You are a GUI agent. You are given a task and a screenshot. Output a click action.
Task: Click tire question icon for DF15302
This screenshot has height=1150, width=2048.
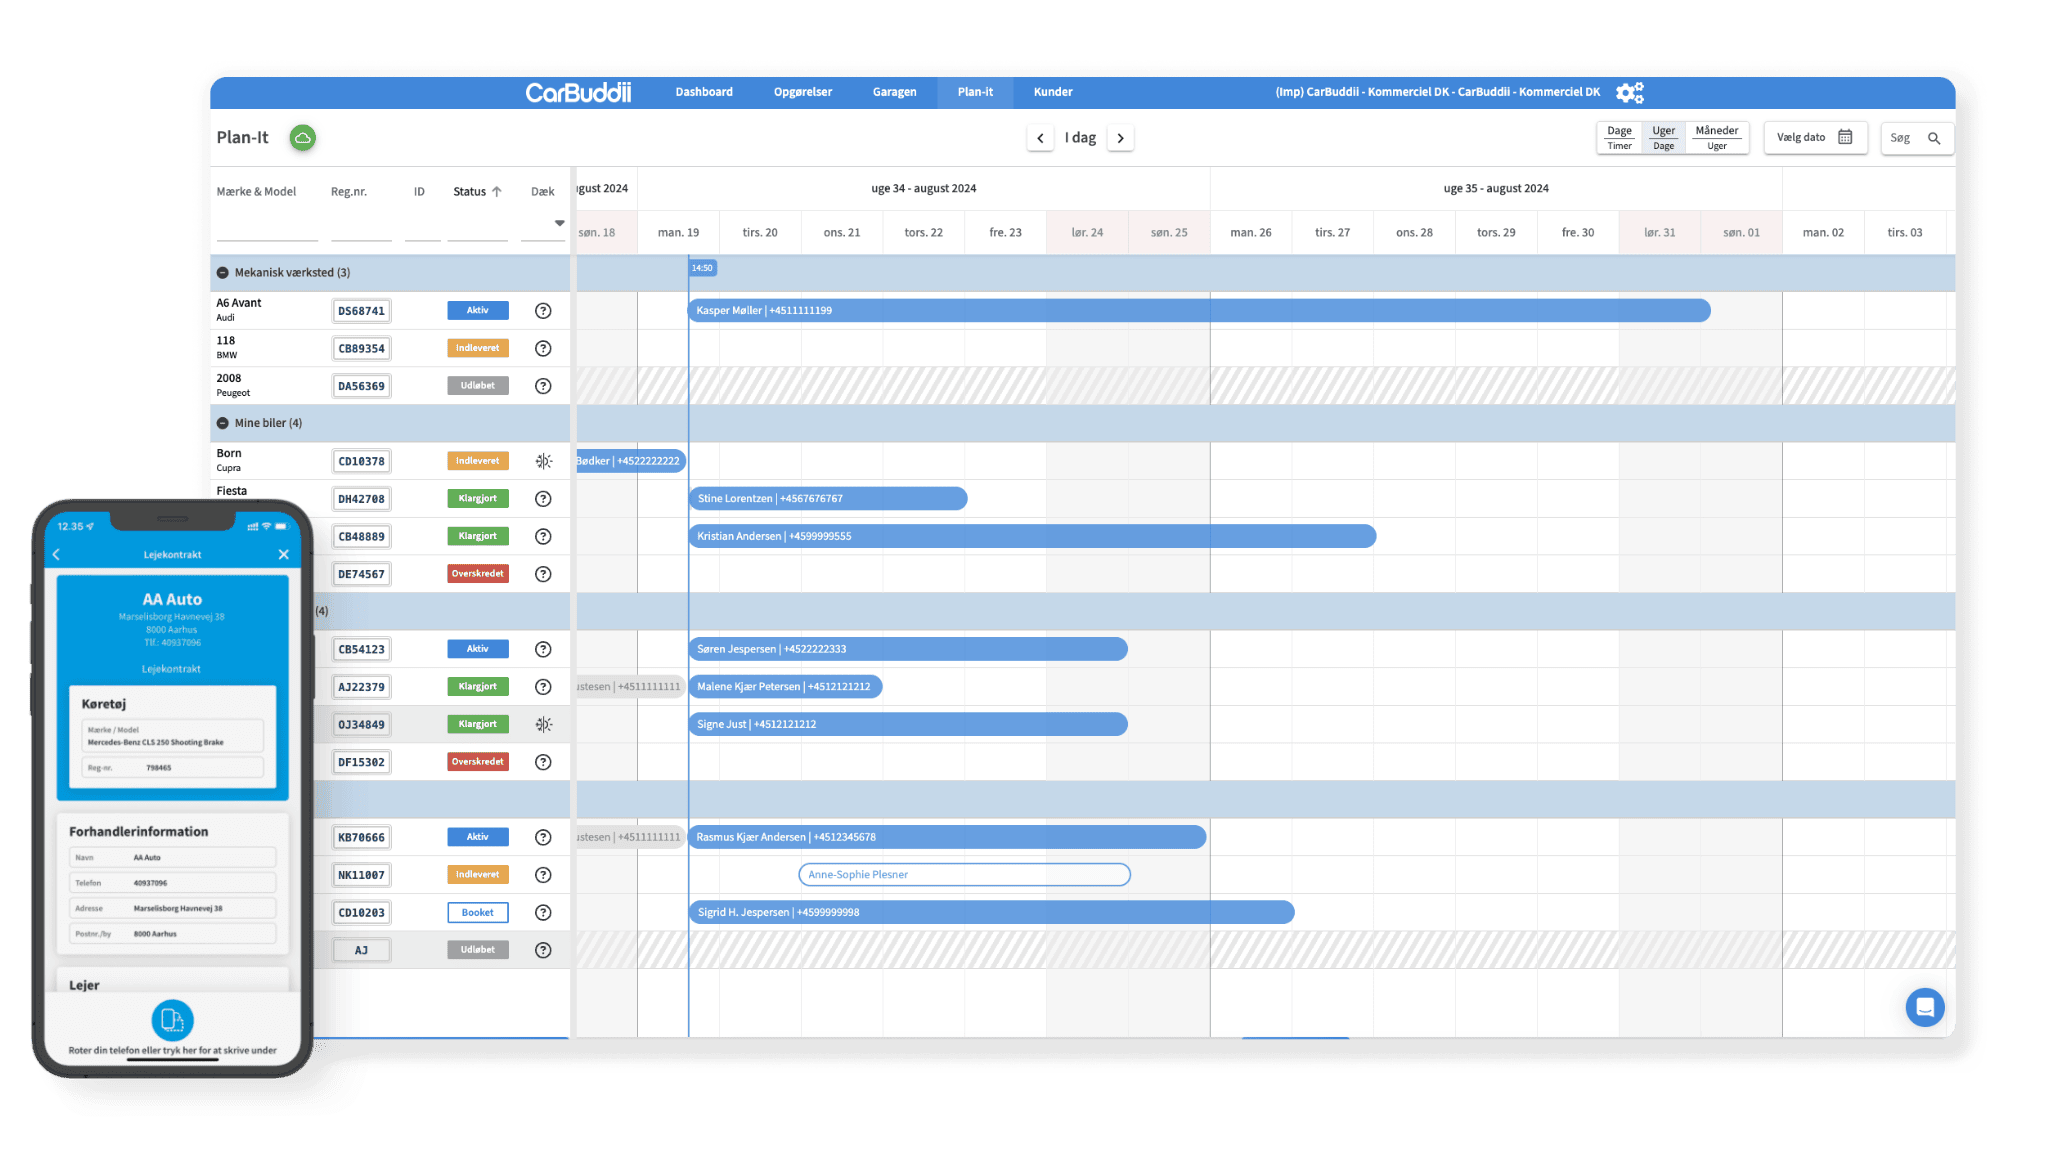pyautogui.click(x=543, y=762)
